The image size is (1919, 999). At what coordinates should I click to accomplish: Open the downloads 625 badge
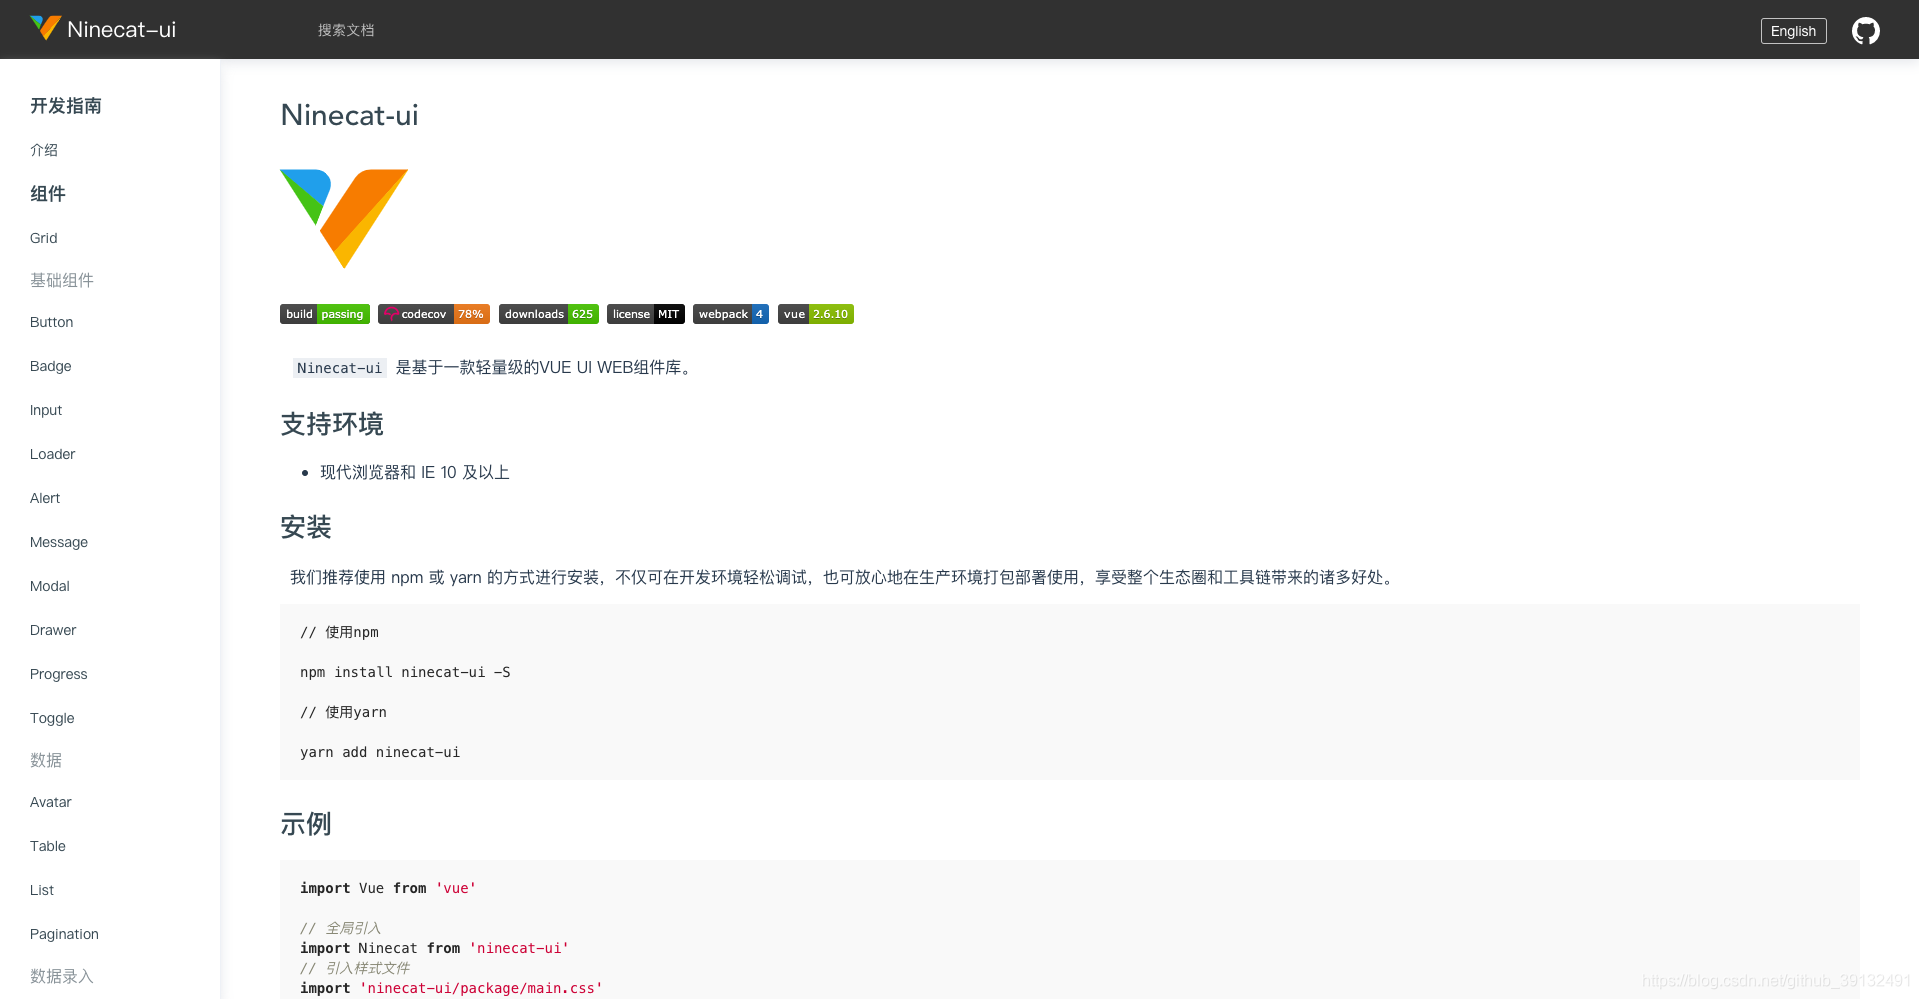[x=549, y=314]
